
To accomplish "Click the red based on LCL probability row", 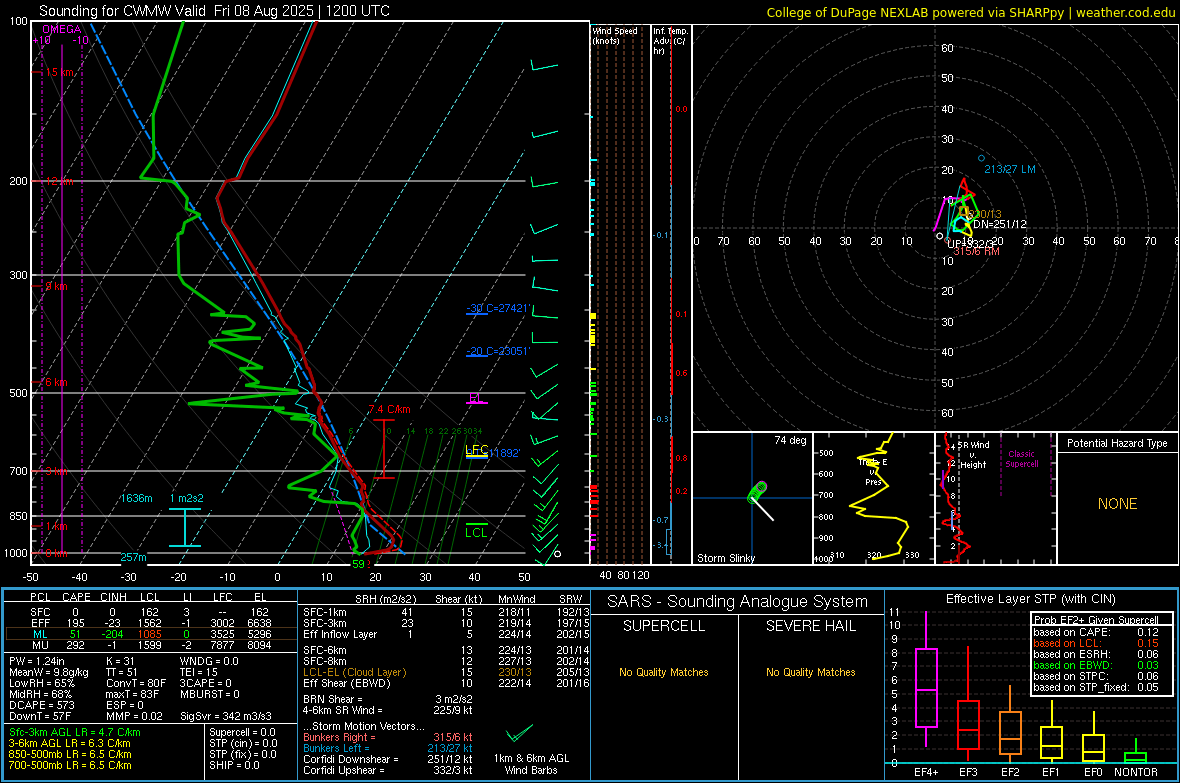I will [1096, 643].
